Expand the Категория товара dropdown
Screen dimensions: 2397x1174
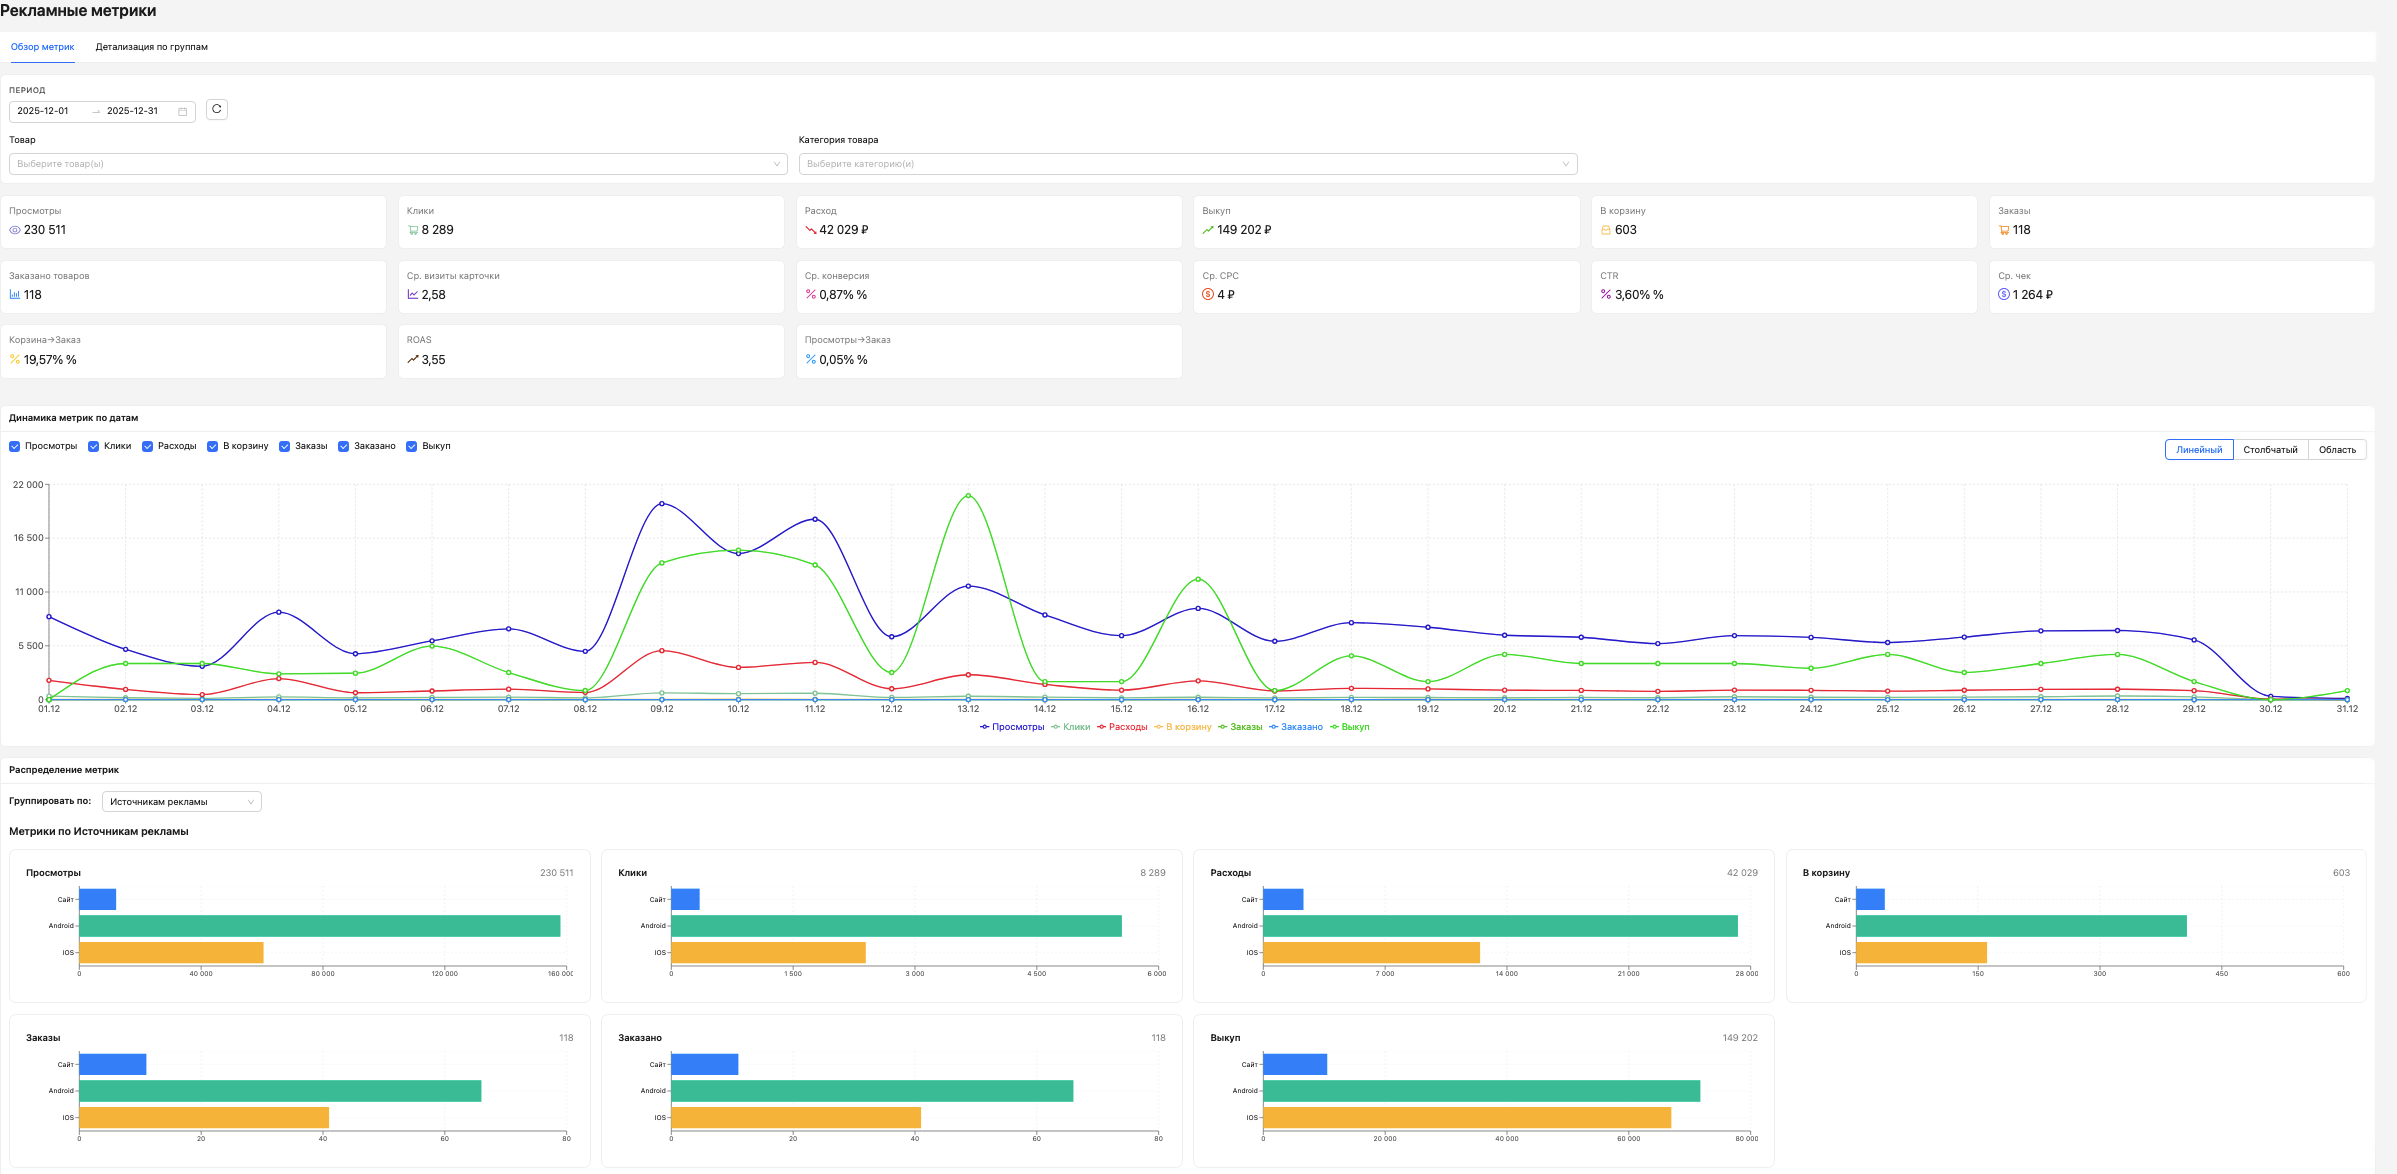pos(1187,164)
